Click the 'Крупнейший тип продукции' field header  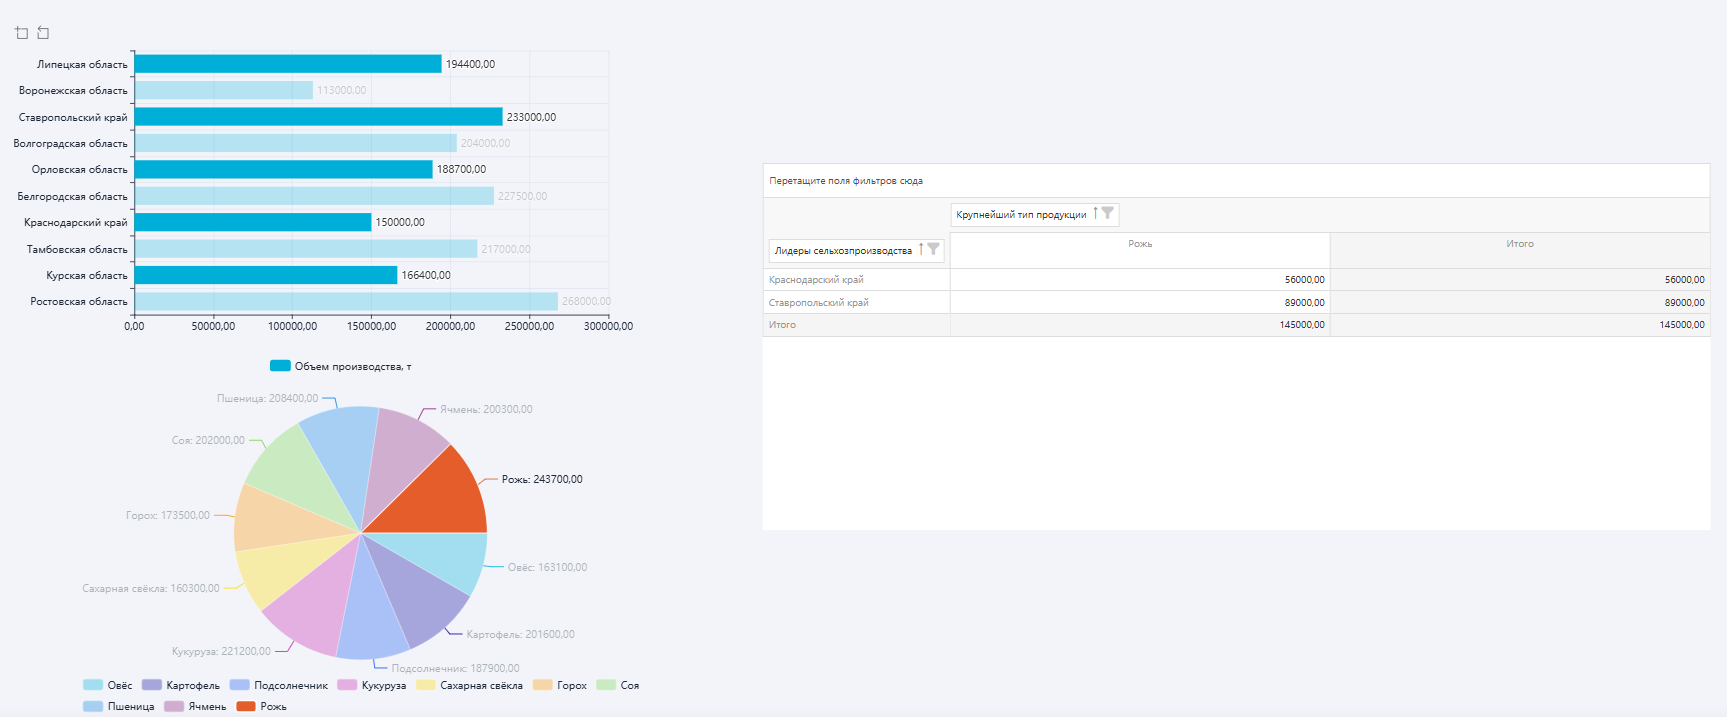(x=1021, y=214)
